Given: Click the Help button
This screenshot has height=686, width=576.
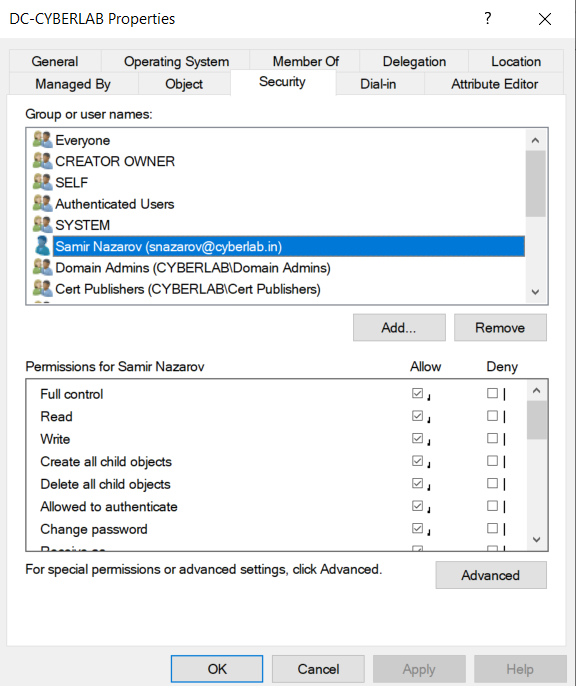Looking at the screenshot, I should click(x=520, y=669).
